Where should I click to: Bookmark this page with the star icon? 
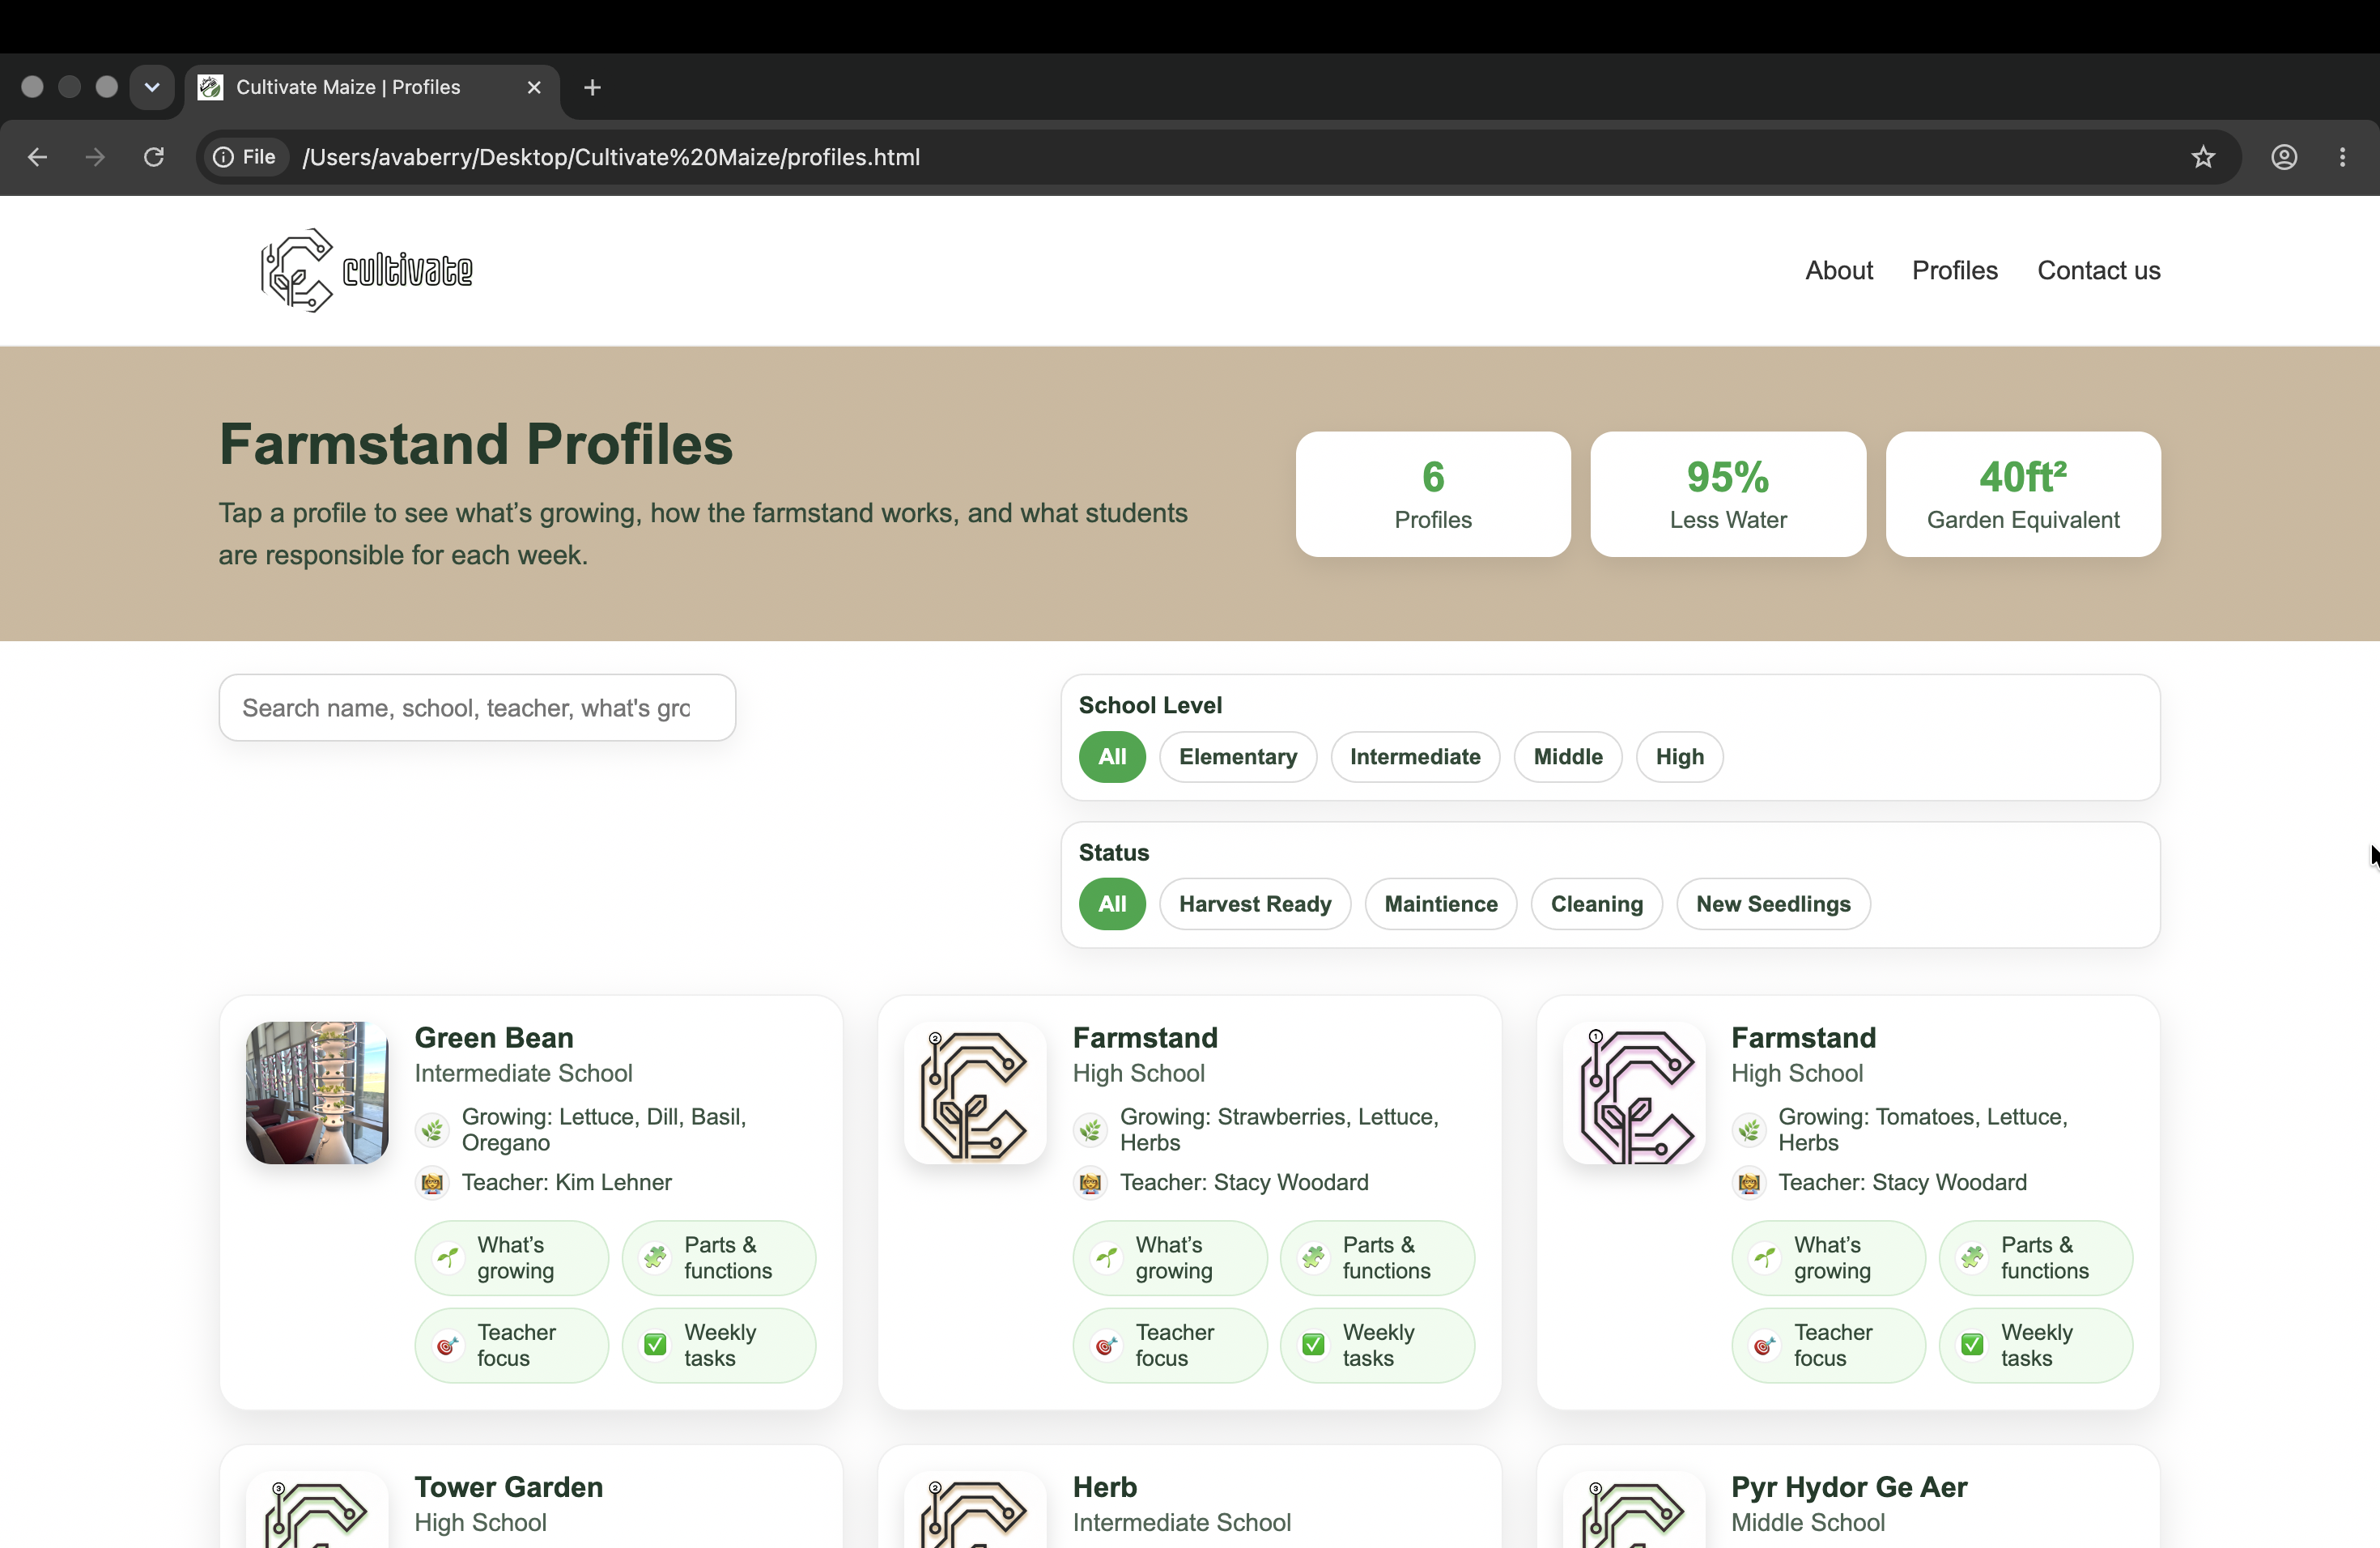point(2203,157)
